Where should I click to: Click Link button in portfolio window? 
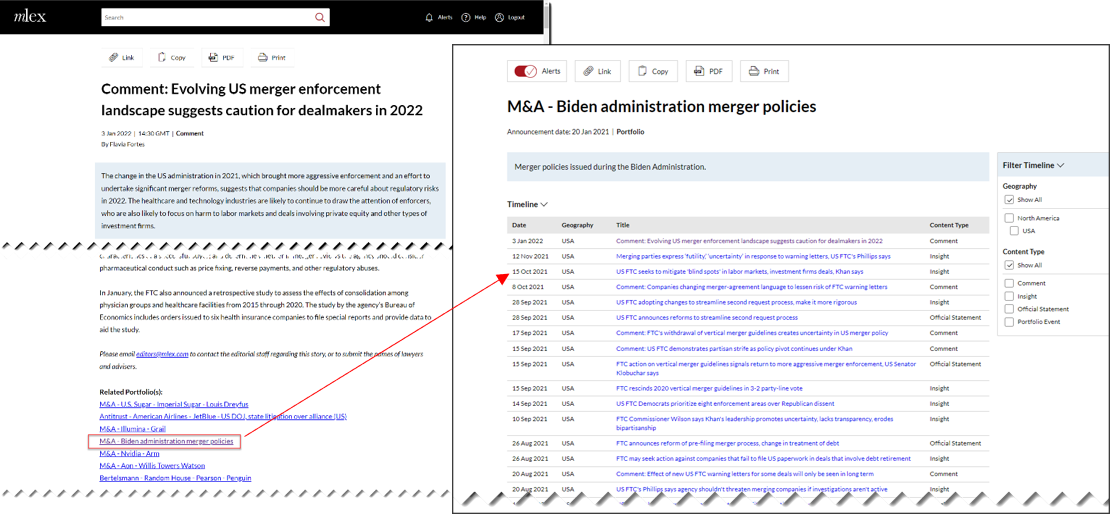coord(597,71)
